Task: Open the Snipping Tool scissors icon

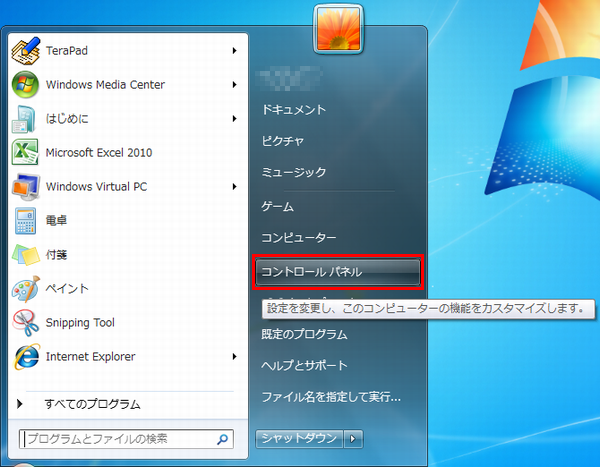Action: click(x=26, y=322)
